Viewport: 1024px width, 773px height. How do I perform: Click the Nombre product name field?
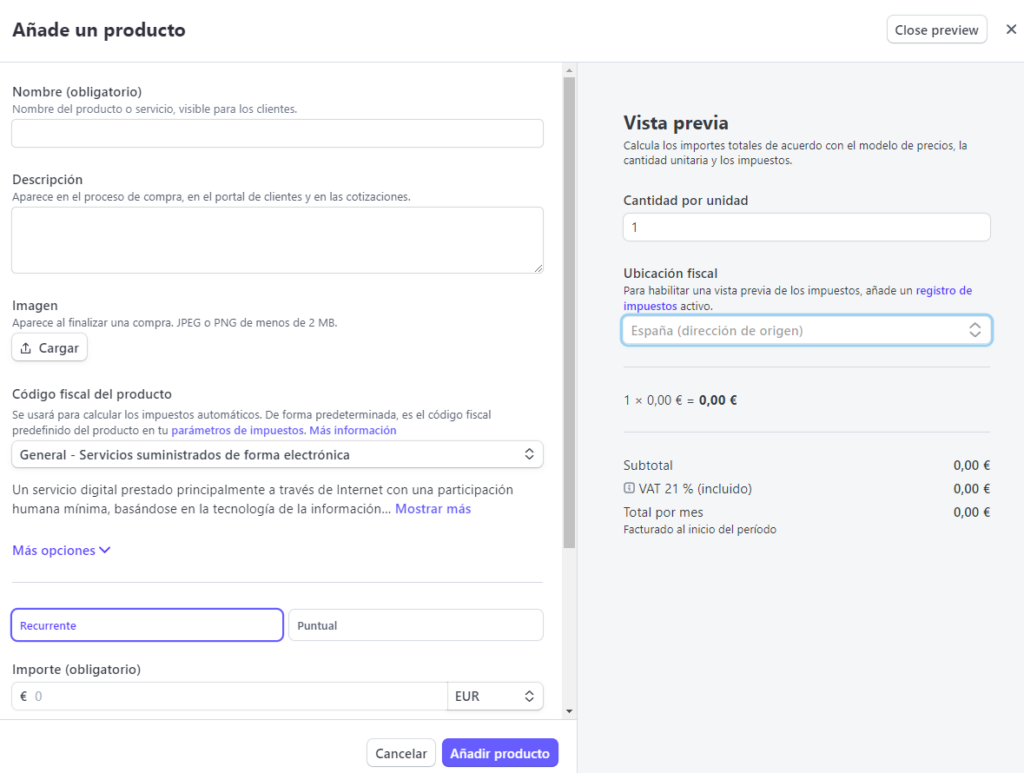coord(277,134)
